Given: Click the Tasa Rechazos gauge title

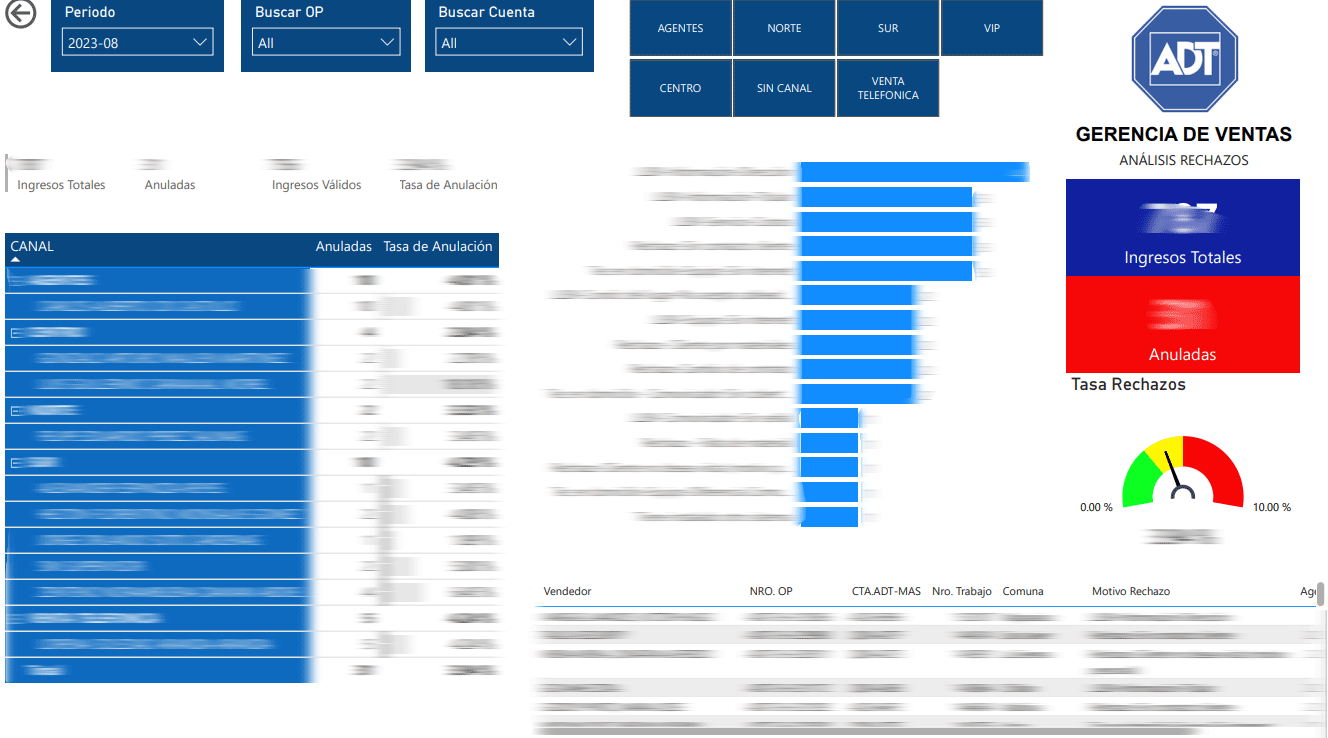Looking at the screenshot, I should 1128,384.
